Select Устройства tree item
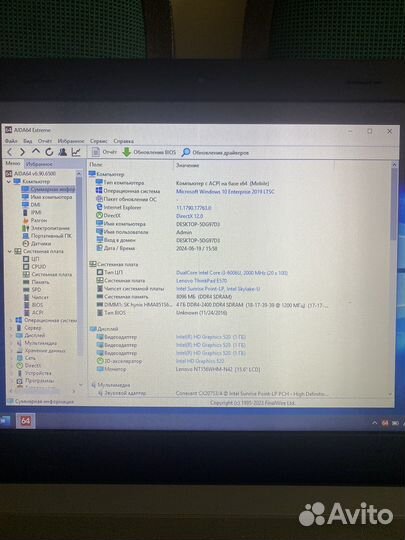Image resolution: width=405 pixels, height=540 pixels. click(x=34, y=373)
